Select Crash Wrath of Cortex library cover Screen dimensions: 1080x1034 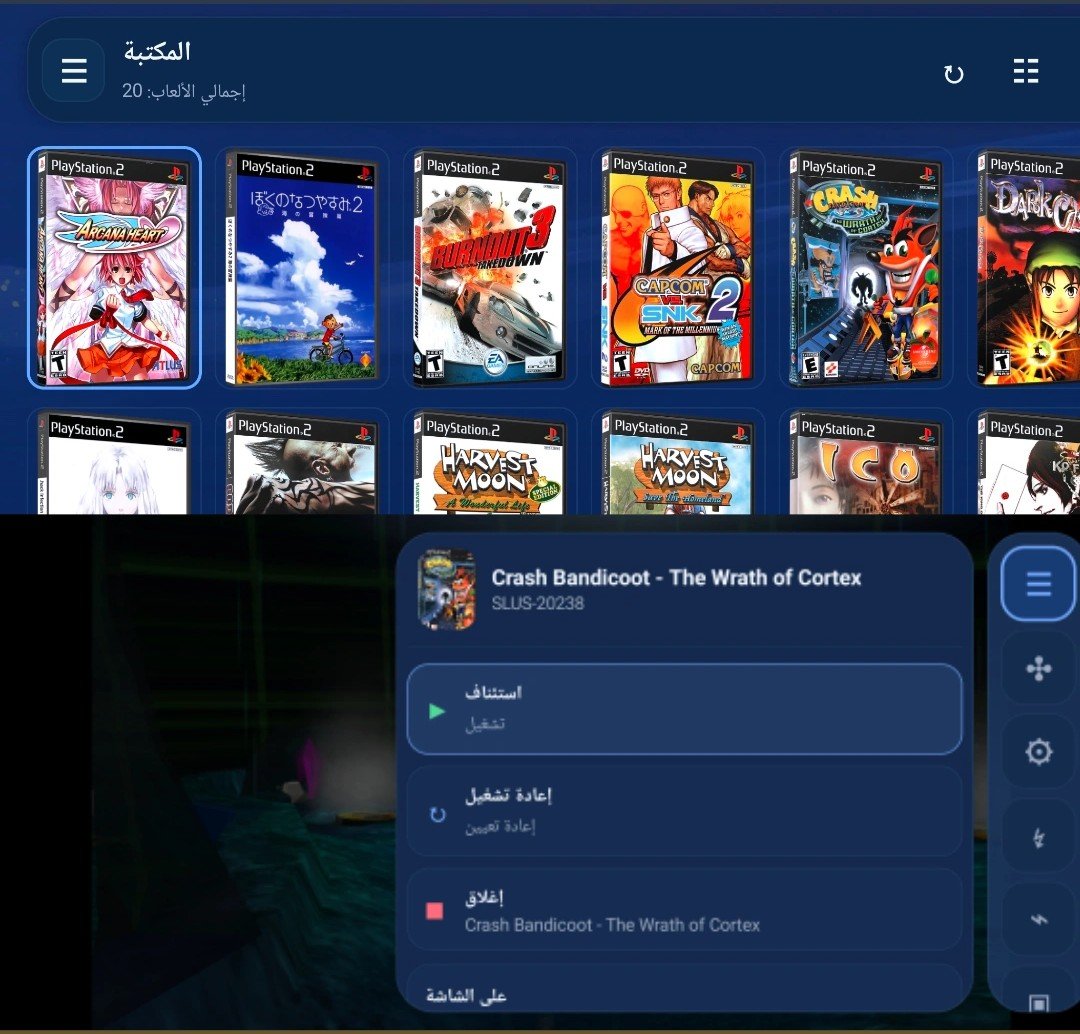pyautogui.click(x=866, y=267)
